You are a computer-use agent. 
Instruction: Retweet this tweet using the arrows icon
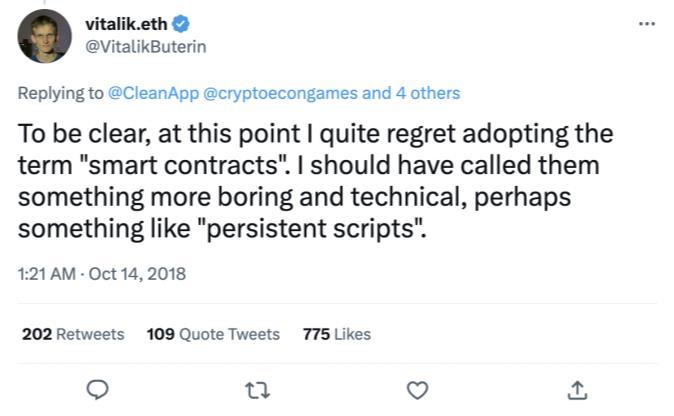(x=258, y=389)
